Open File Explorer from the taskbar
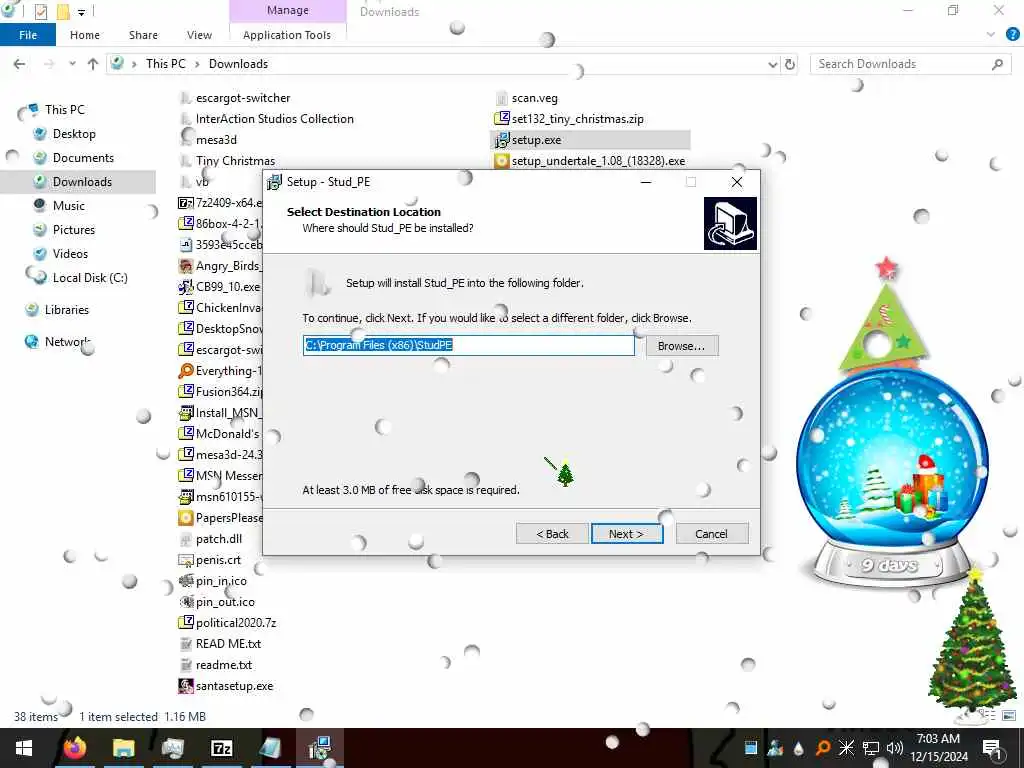 (x=123, y=748)
